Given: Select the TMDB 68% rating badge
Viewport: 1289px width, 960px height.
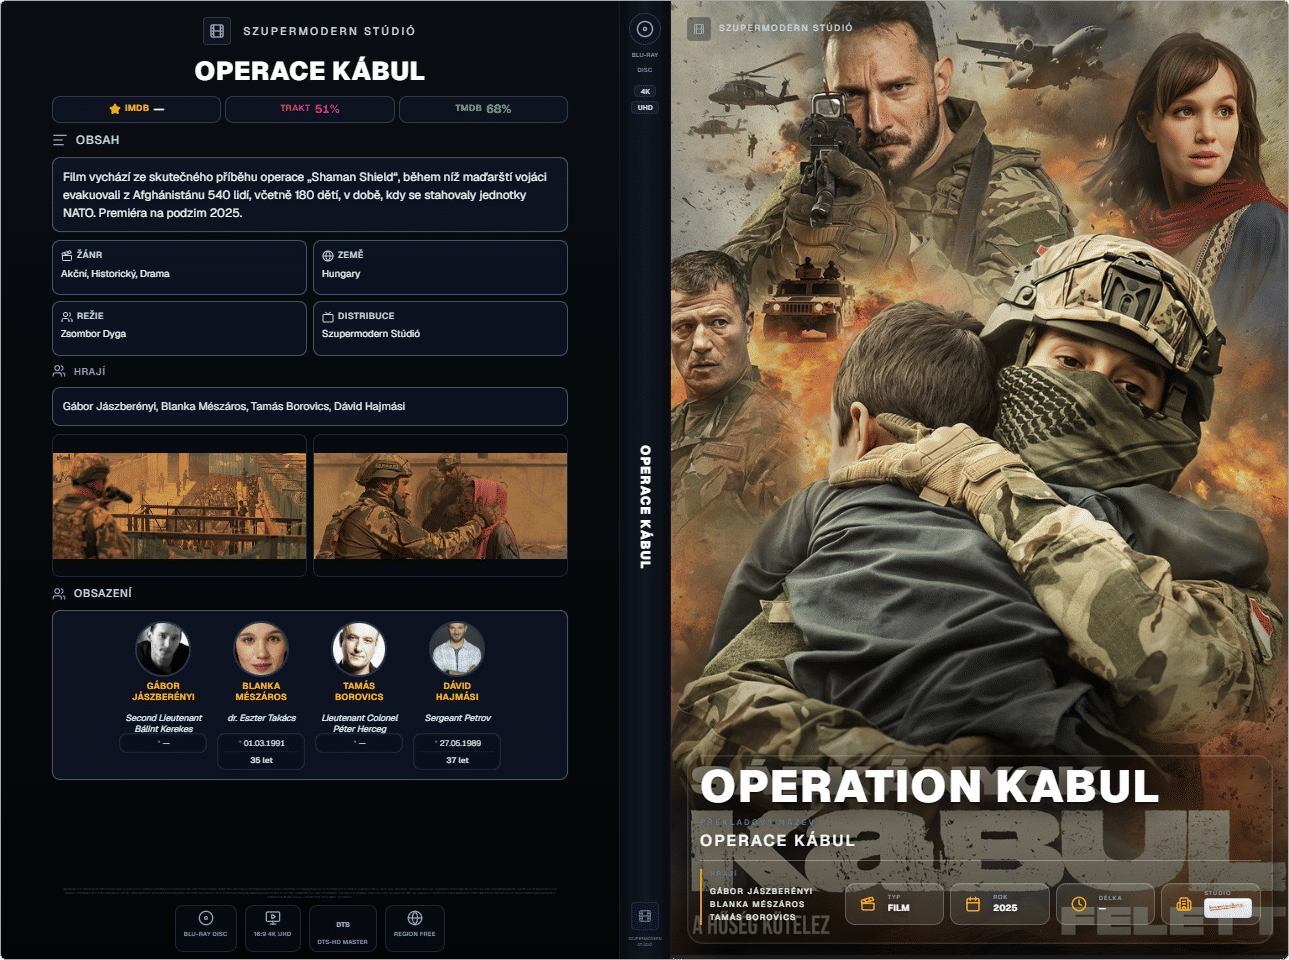Looking at the screenshot, I should point(483,109).
